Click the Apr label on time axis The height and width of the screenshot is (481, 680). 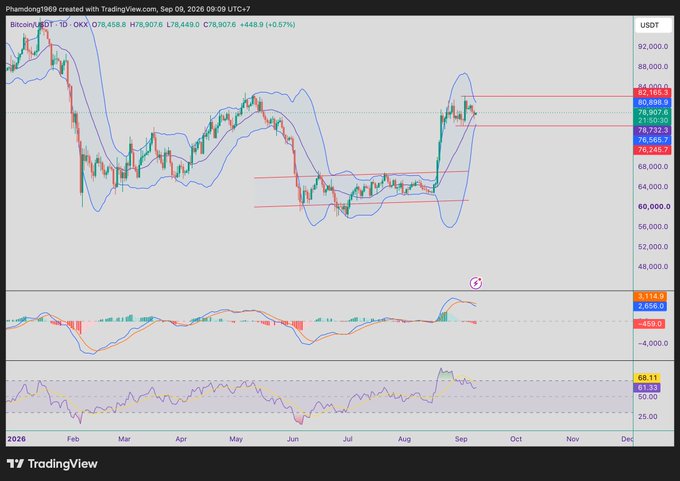point(181,439)
